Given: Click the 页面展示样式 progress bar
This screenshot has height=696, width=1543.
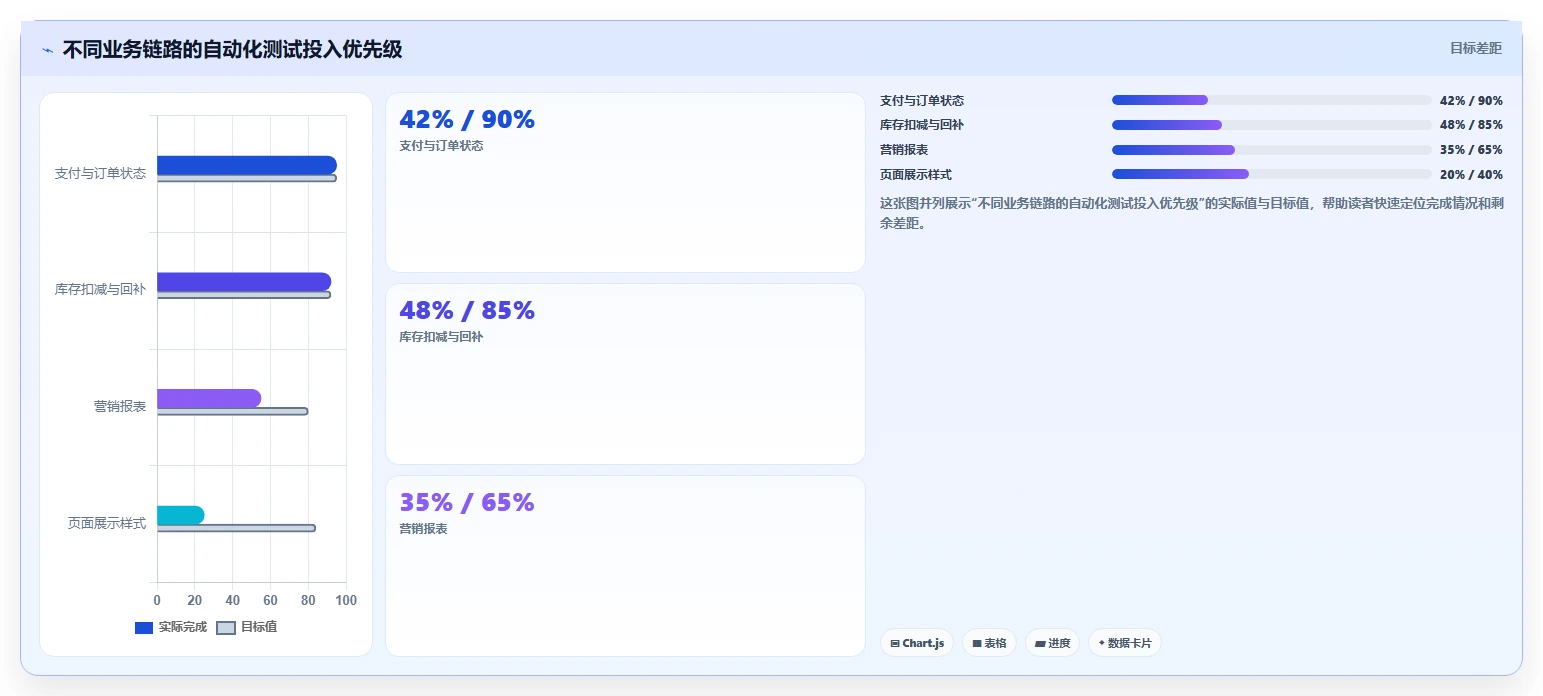Looking at the screenshot, I should pos(1271,174).
